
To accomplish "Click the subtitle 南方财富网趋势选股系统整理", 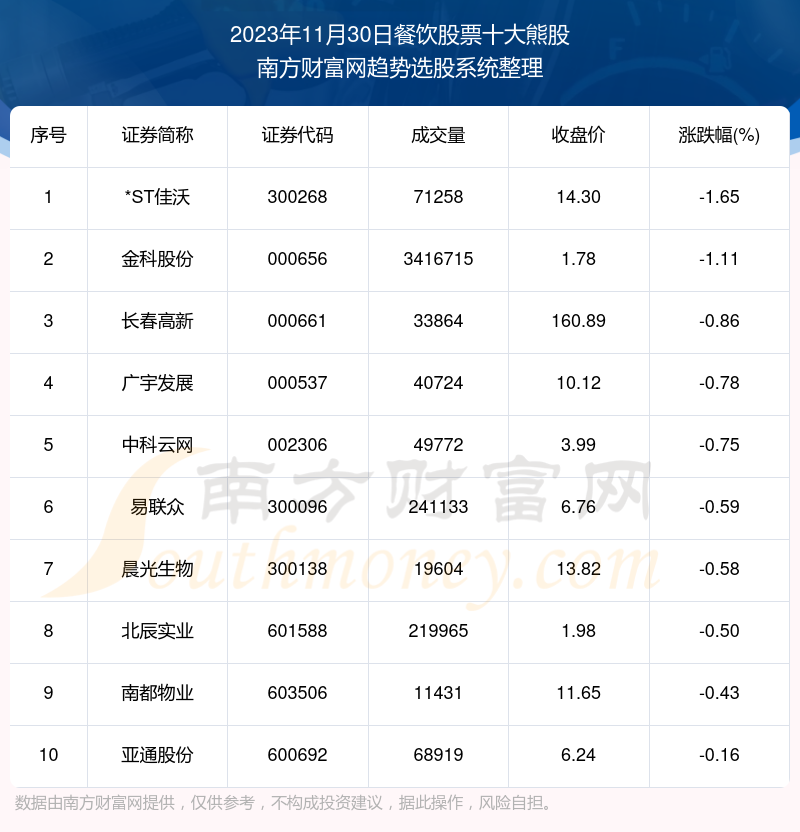I will pos(400,69).
